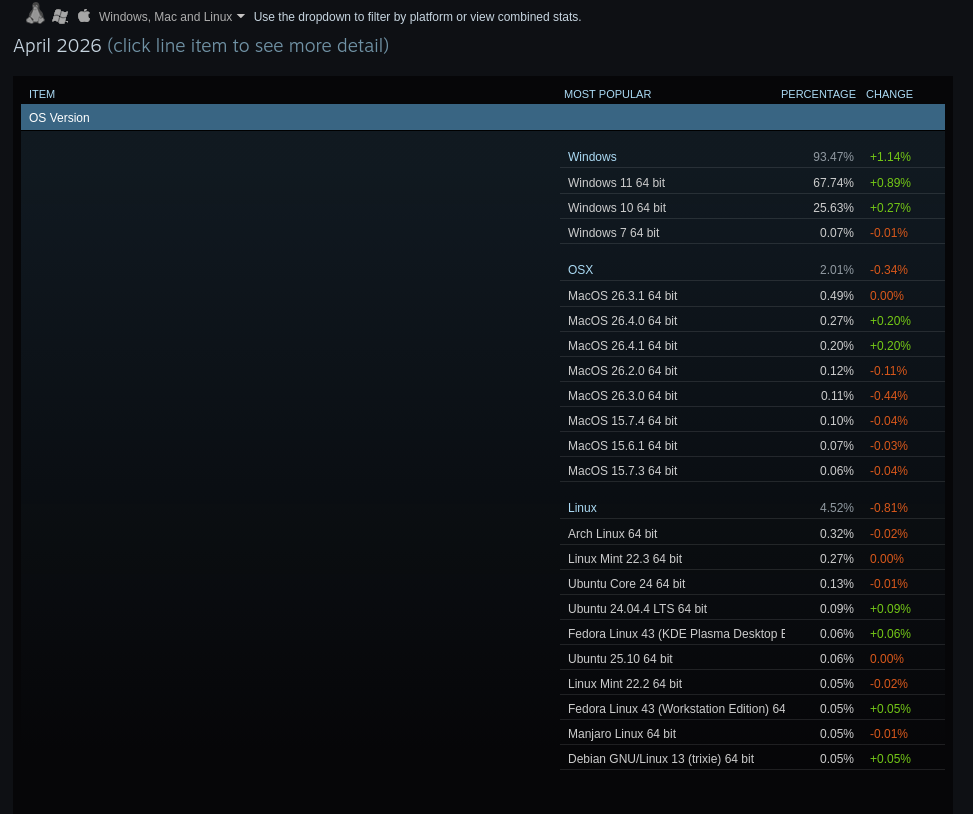The width and height of the screenshot is (973, 814).
Task: Select the Windows 10 64 bit row
Action: pyautogui.click(x=752, y=207)
